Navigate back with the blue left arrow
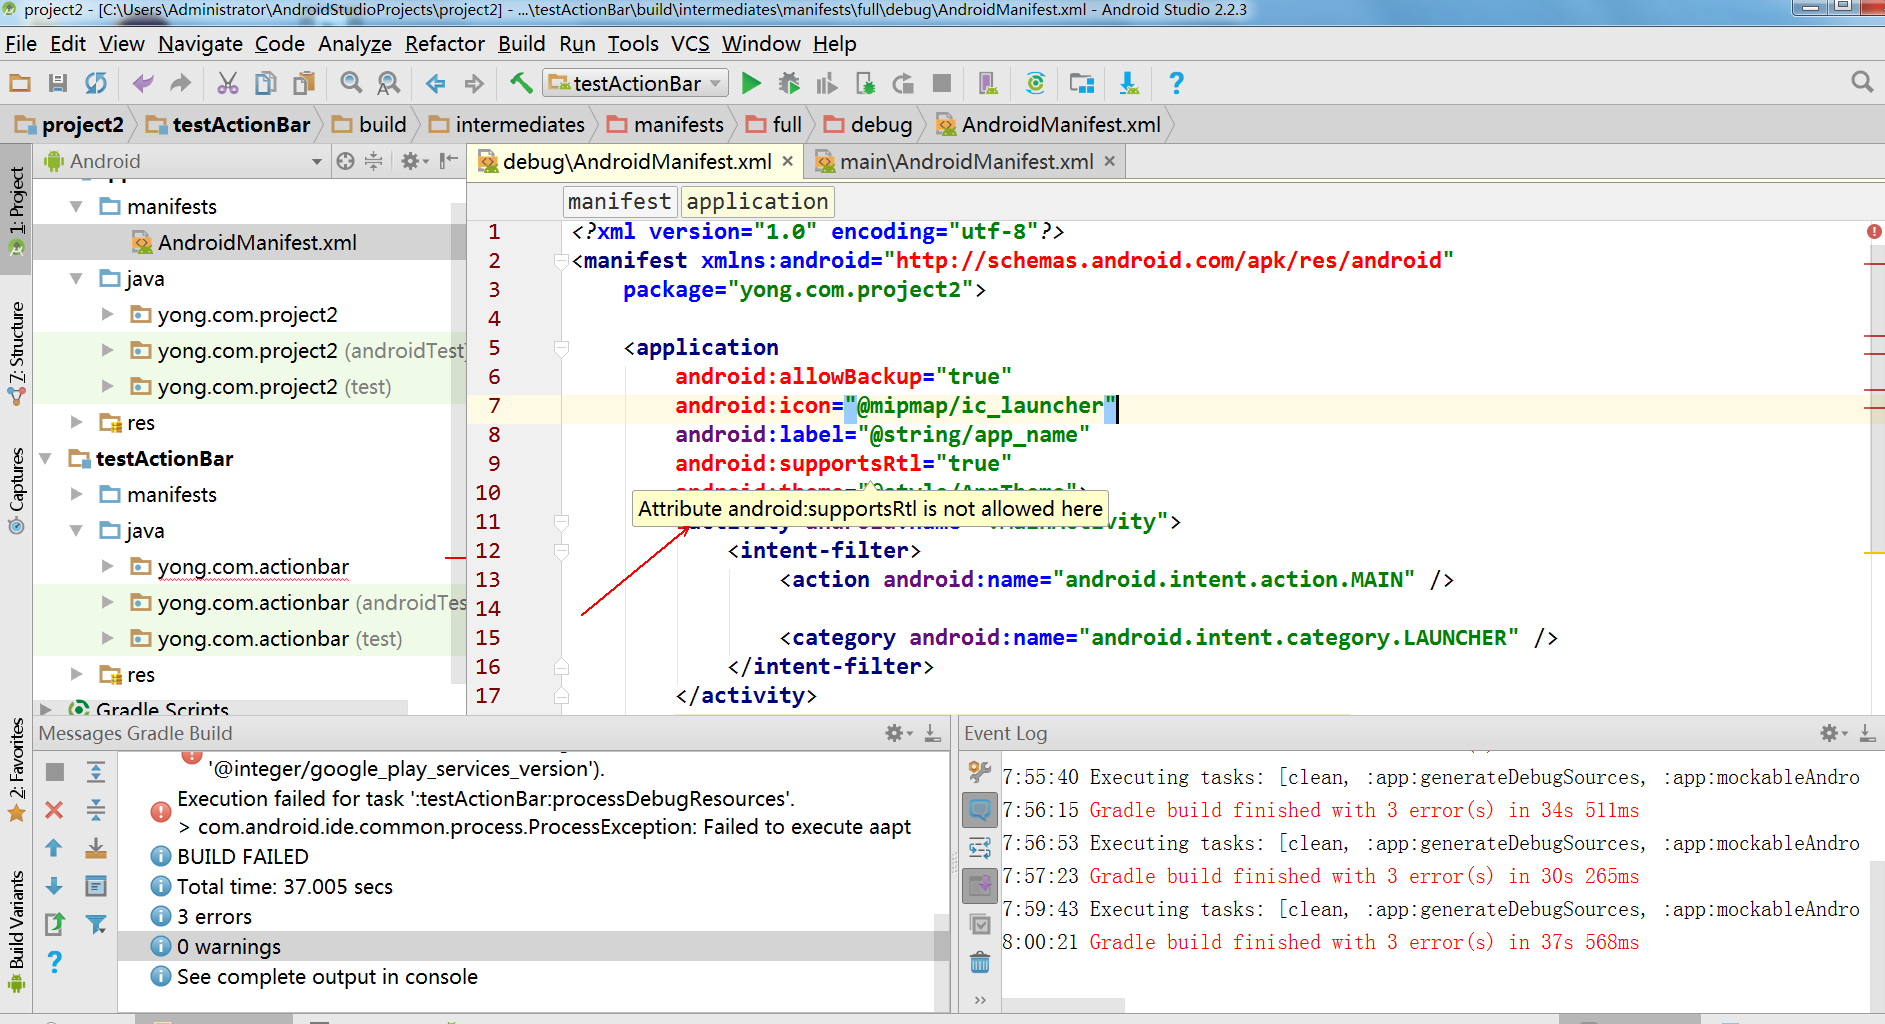The width and height of the screenshot is (1885, 1024). click(436, 83)
